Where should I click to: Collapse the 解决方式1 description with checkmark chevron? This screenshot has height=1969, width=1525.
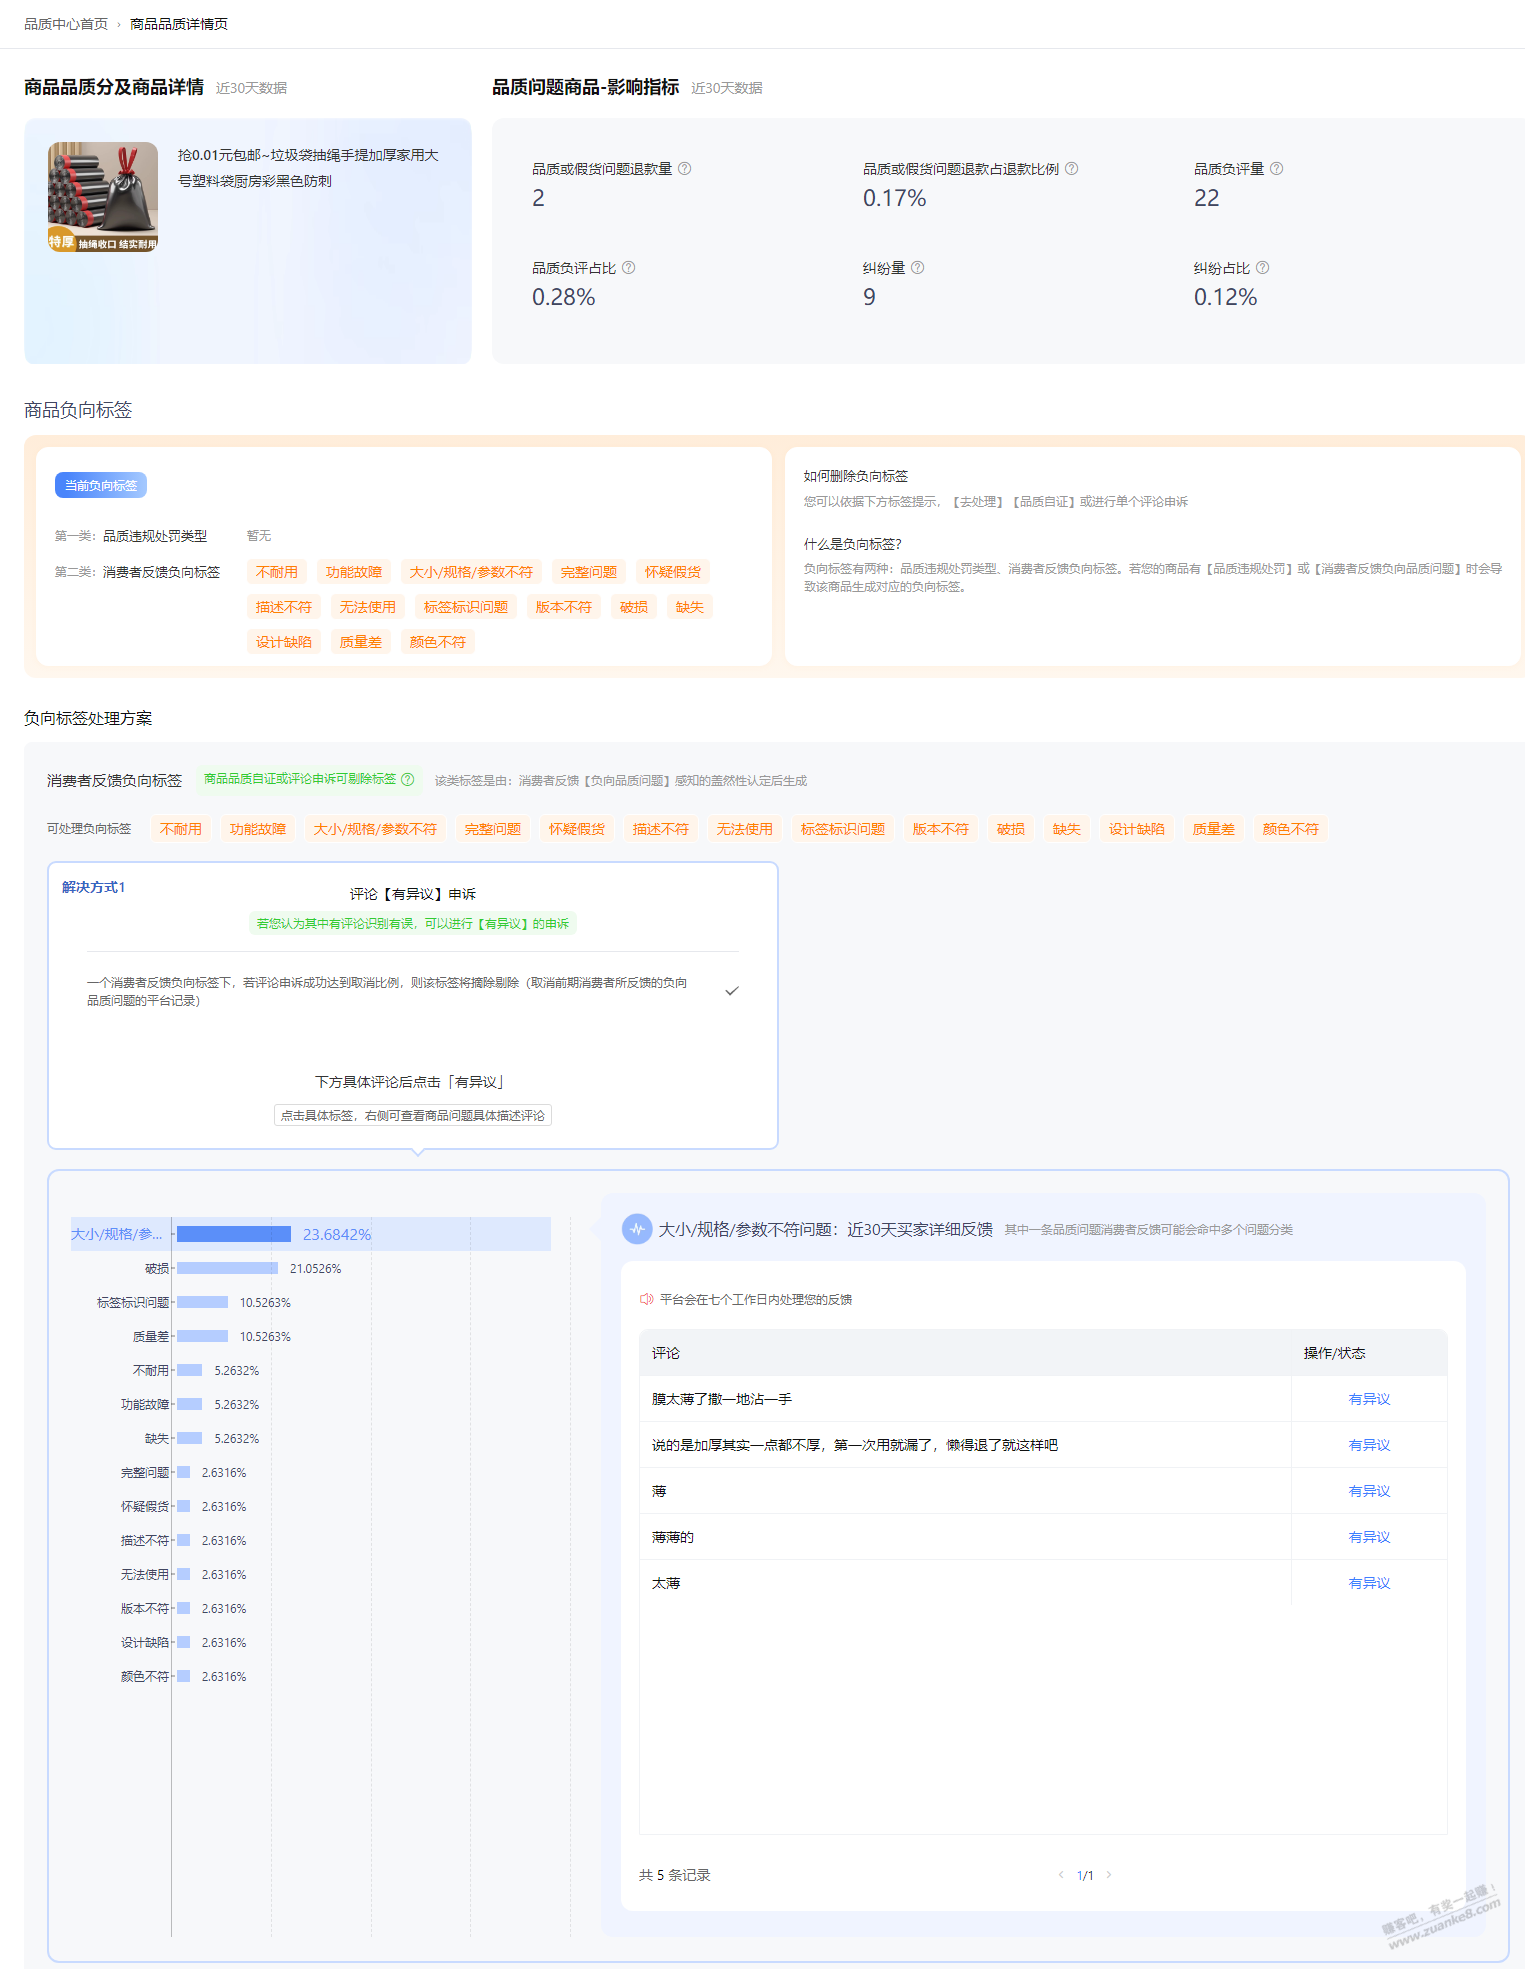[732, 991]
